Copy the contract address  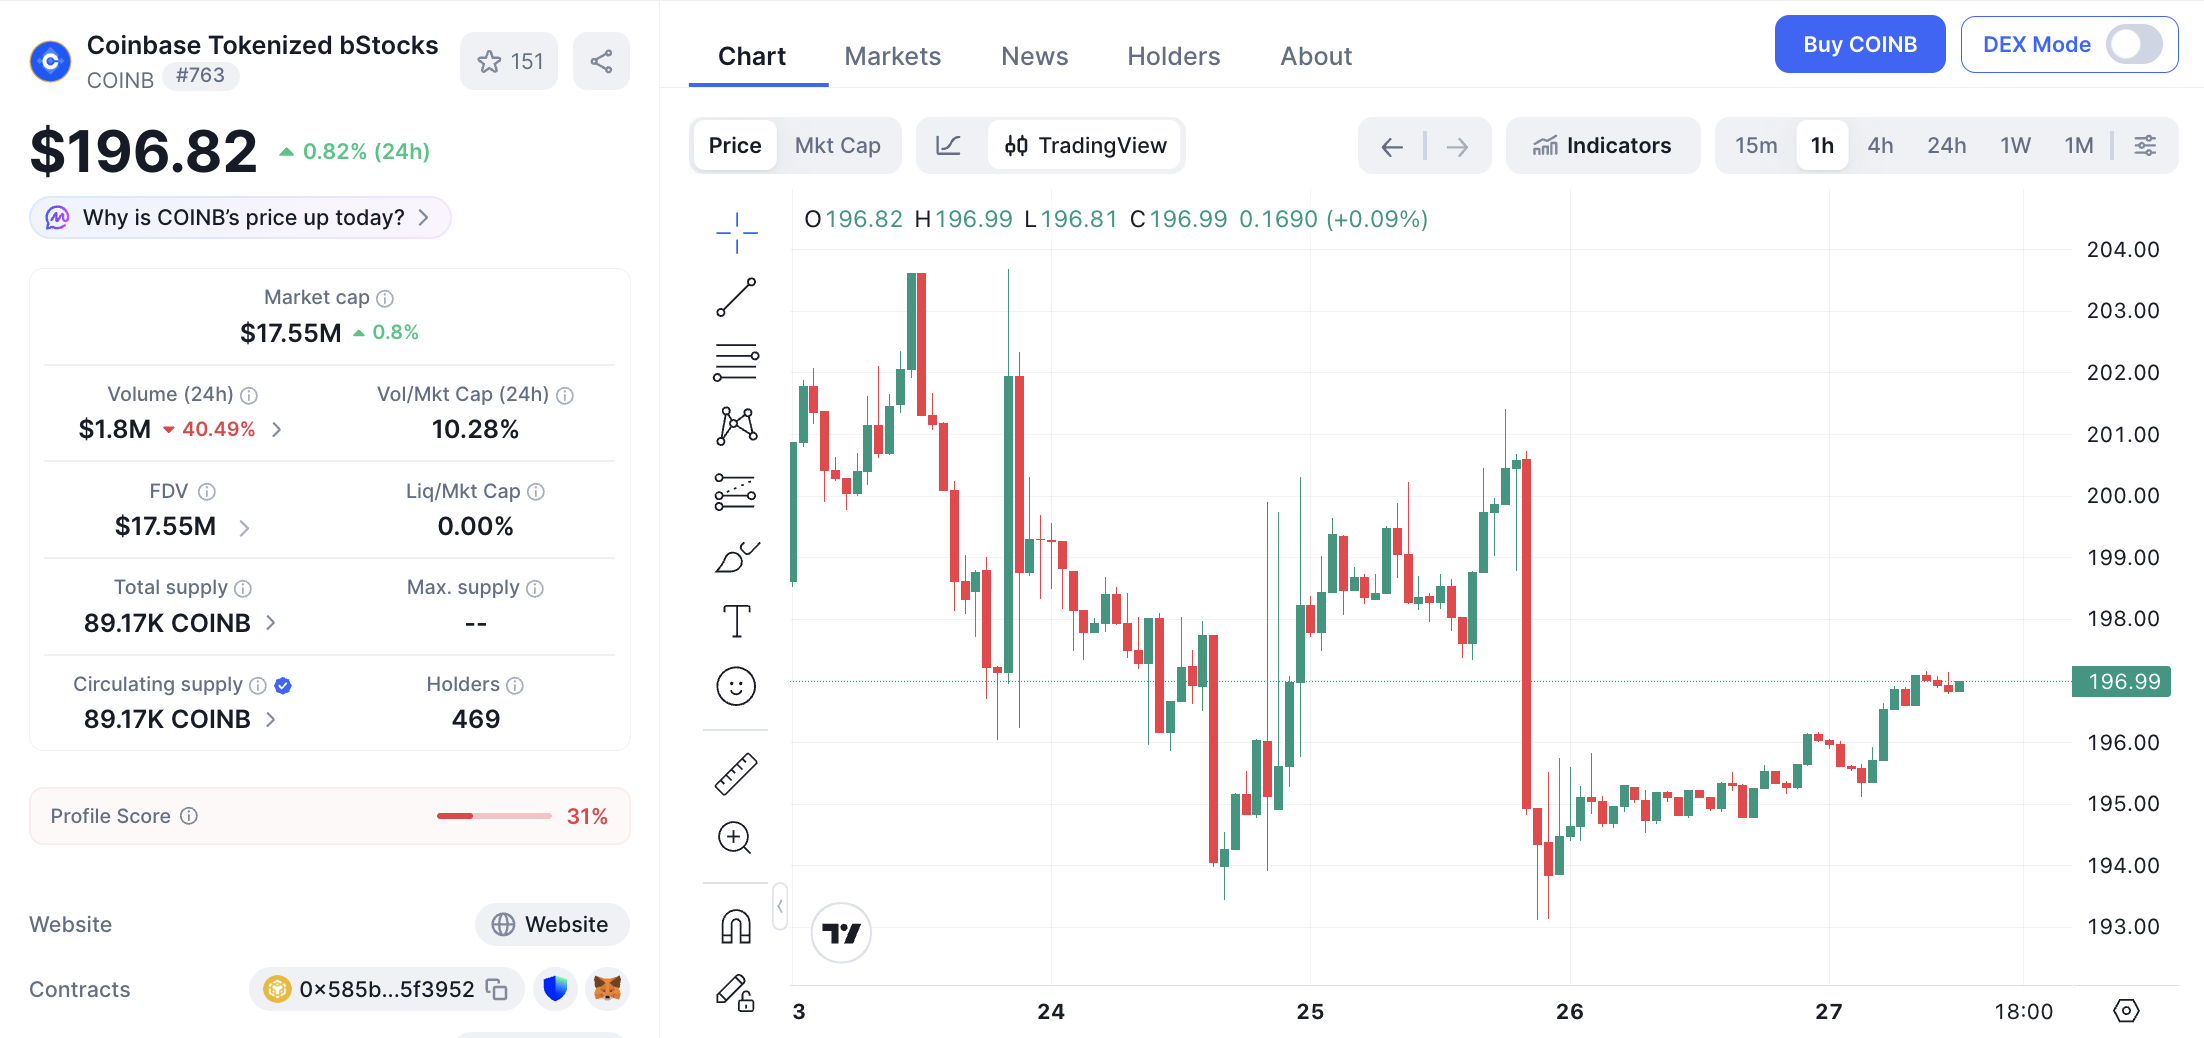(497, 989)
